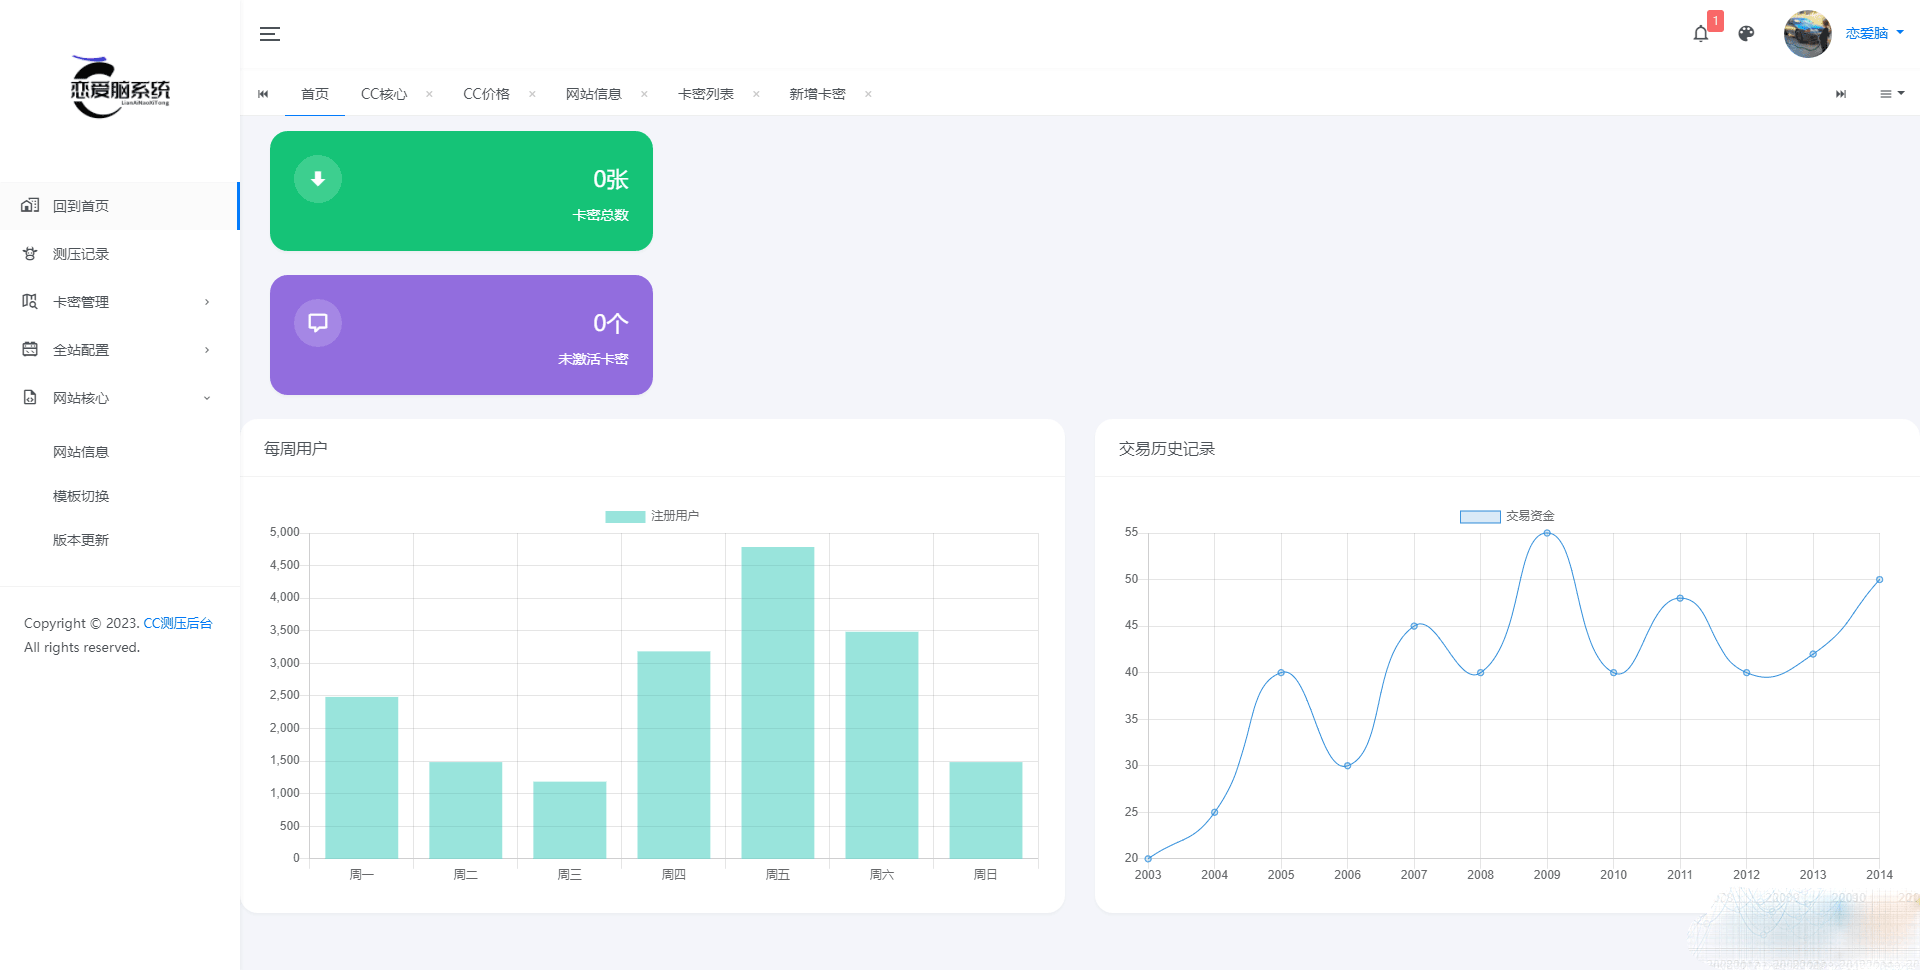Open the notification bell
Screen dimensions: 1920x970
tap(1700, 34)
